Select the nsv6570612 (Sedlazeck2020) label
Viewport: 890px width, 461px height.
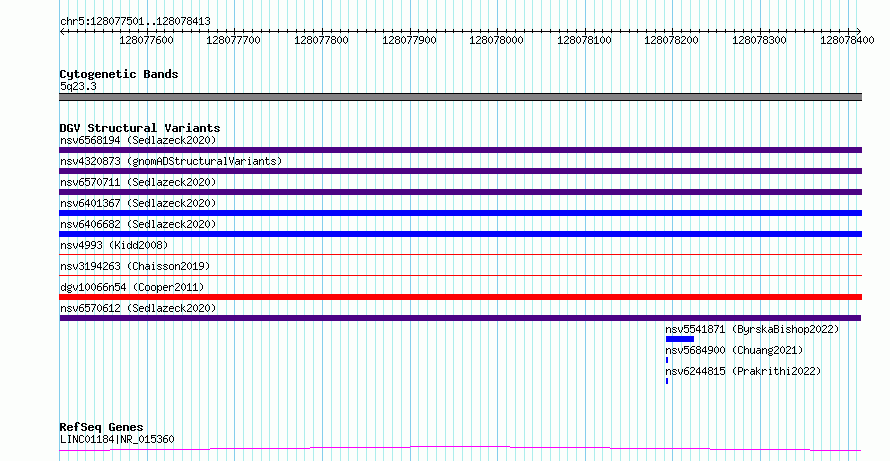tap(138, 308)
